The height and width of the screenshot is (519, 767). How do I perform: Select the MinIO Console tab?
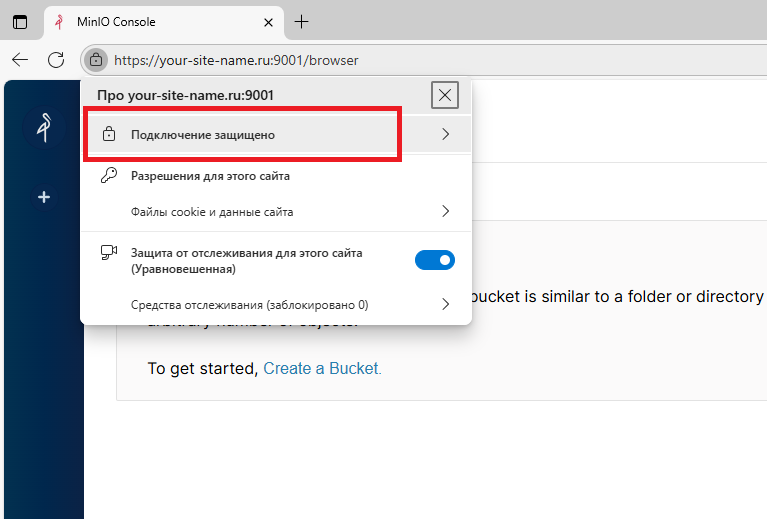(x=164, y=22)
